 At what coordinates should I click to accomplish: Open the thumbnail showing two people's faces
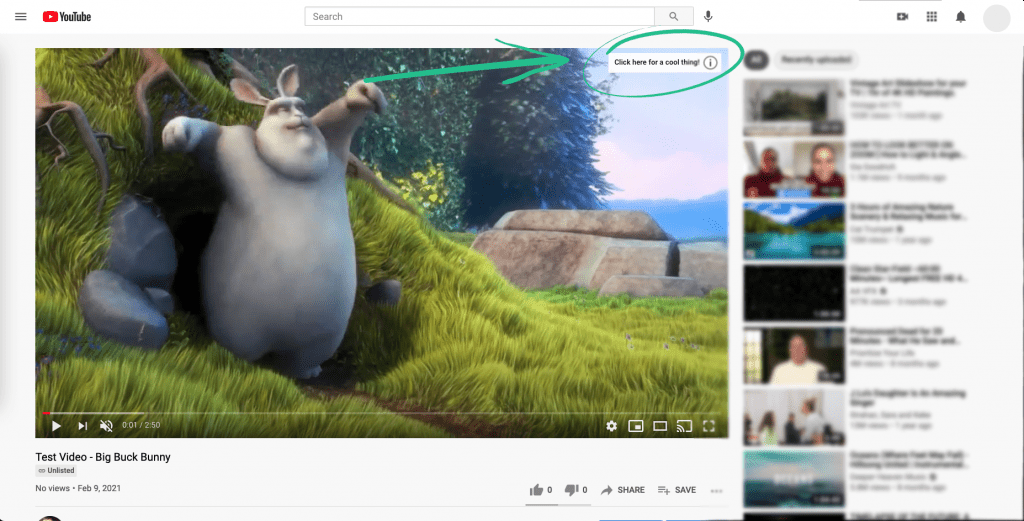pos(794,169)
